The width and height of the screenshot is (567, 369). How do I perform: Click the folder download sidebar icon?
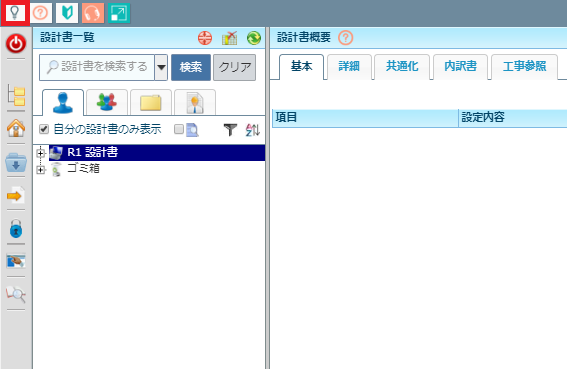coord(16,162)
